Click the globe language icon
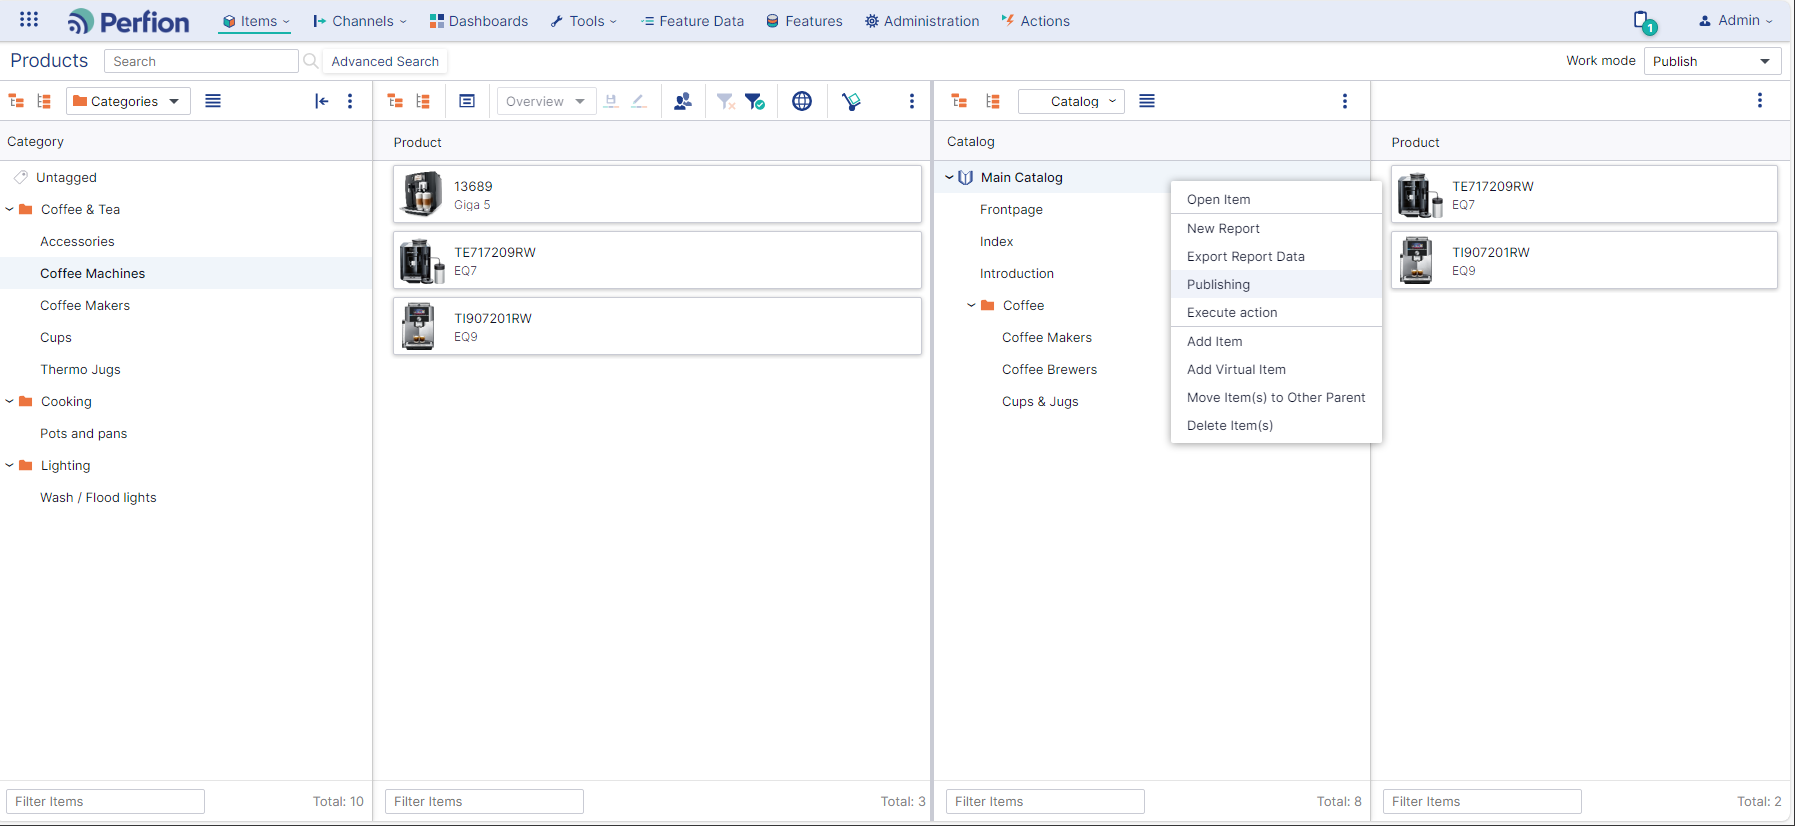1795x826 pixels. [x=802, y=101]
